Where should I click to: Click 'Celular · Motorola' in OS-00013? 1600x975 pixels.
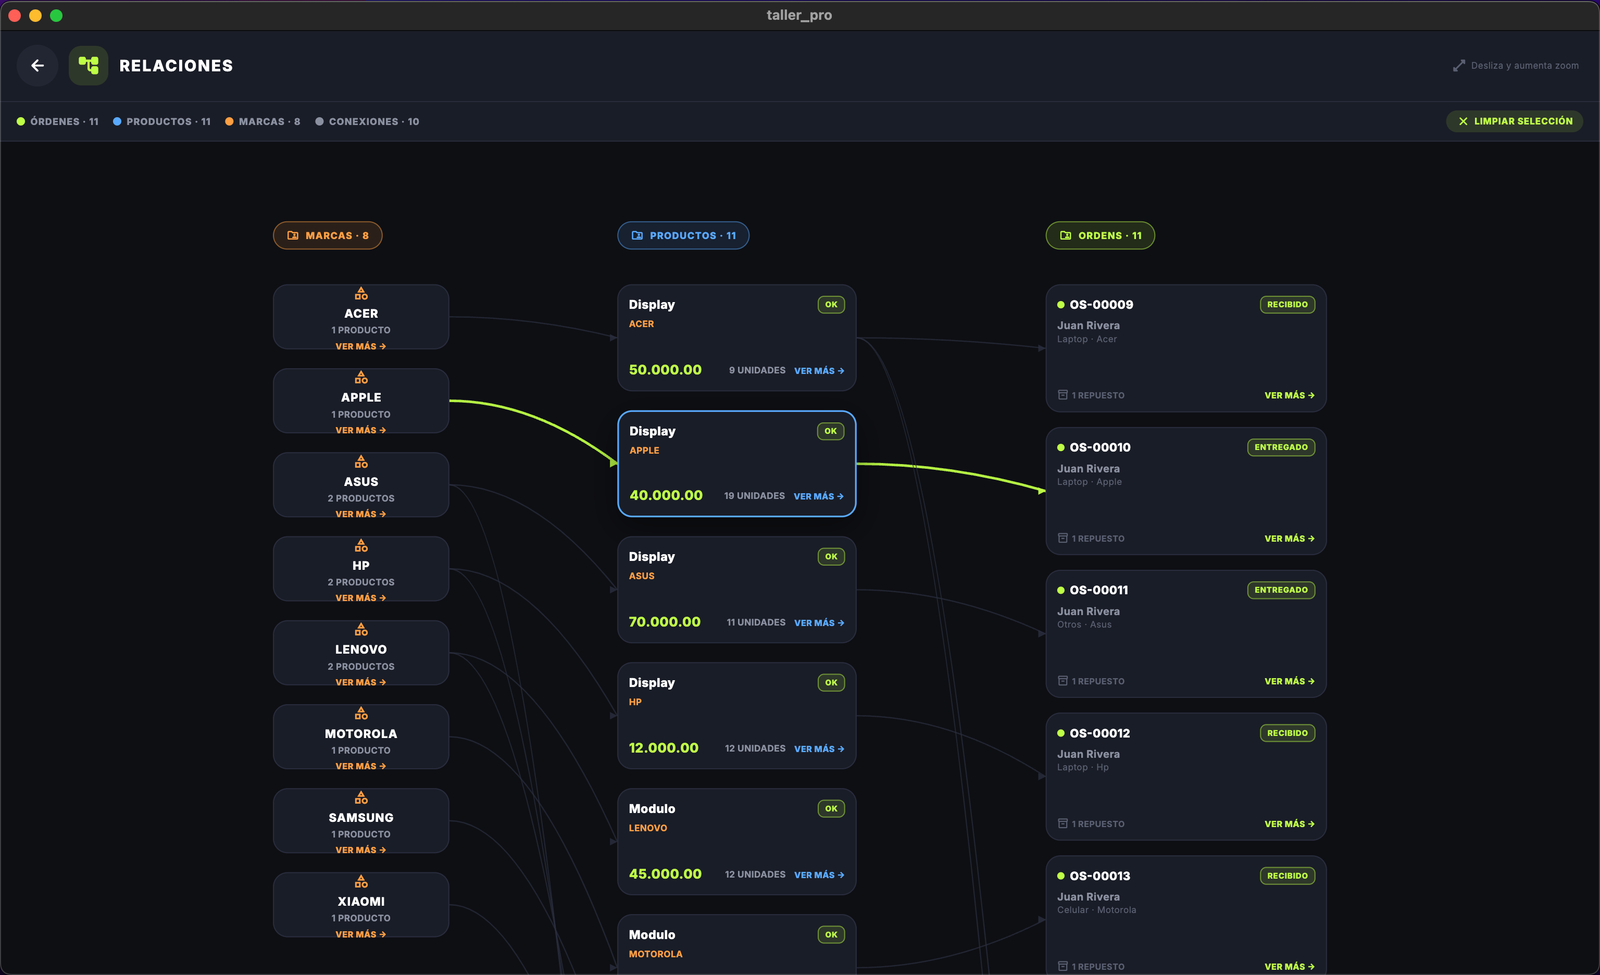pyautogui.click(x=1097, y=910)
